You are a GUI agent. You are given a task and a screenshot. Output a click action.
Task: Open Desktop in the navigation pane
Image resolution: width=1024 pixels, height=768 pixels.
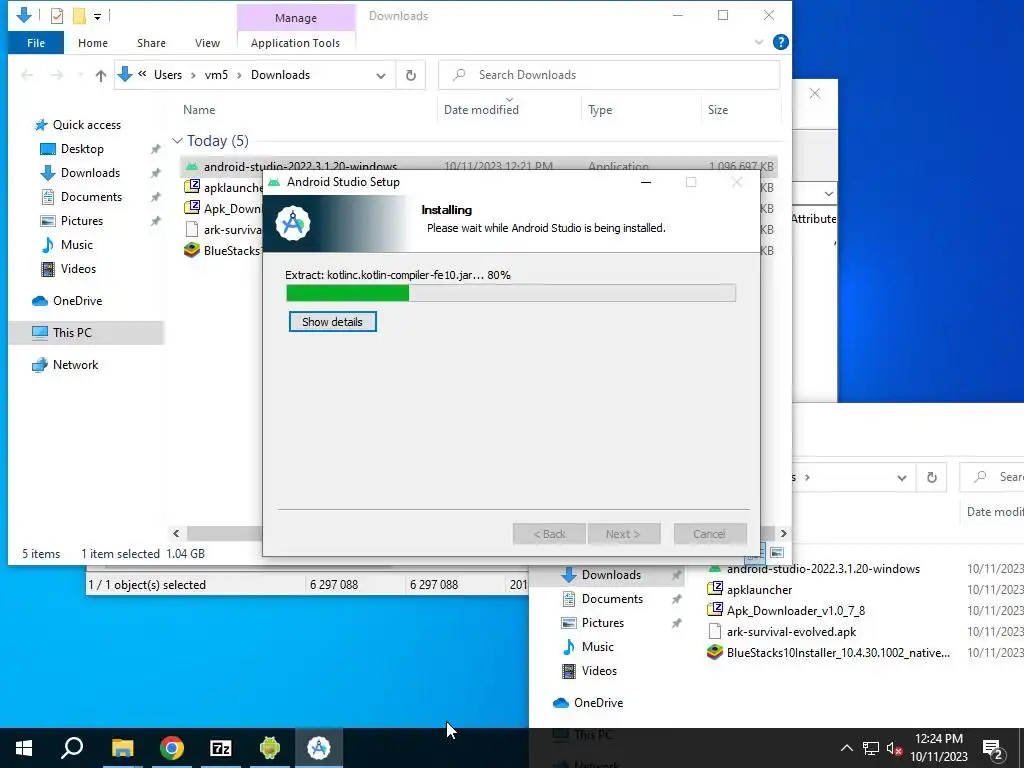(82, 149)
